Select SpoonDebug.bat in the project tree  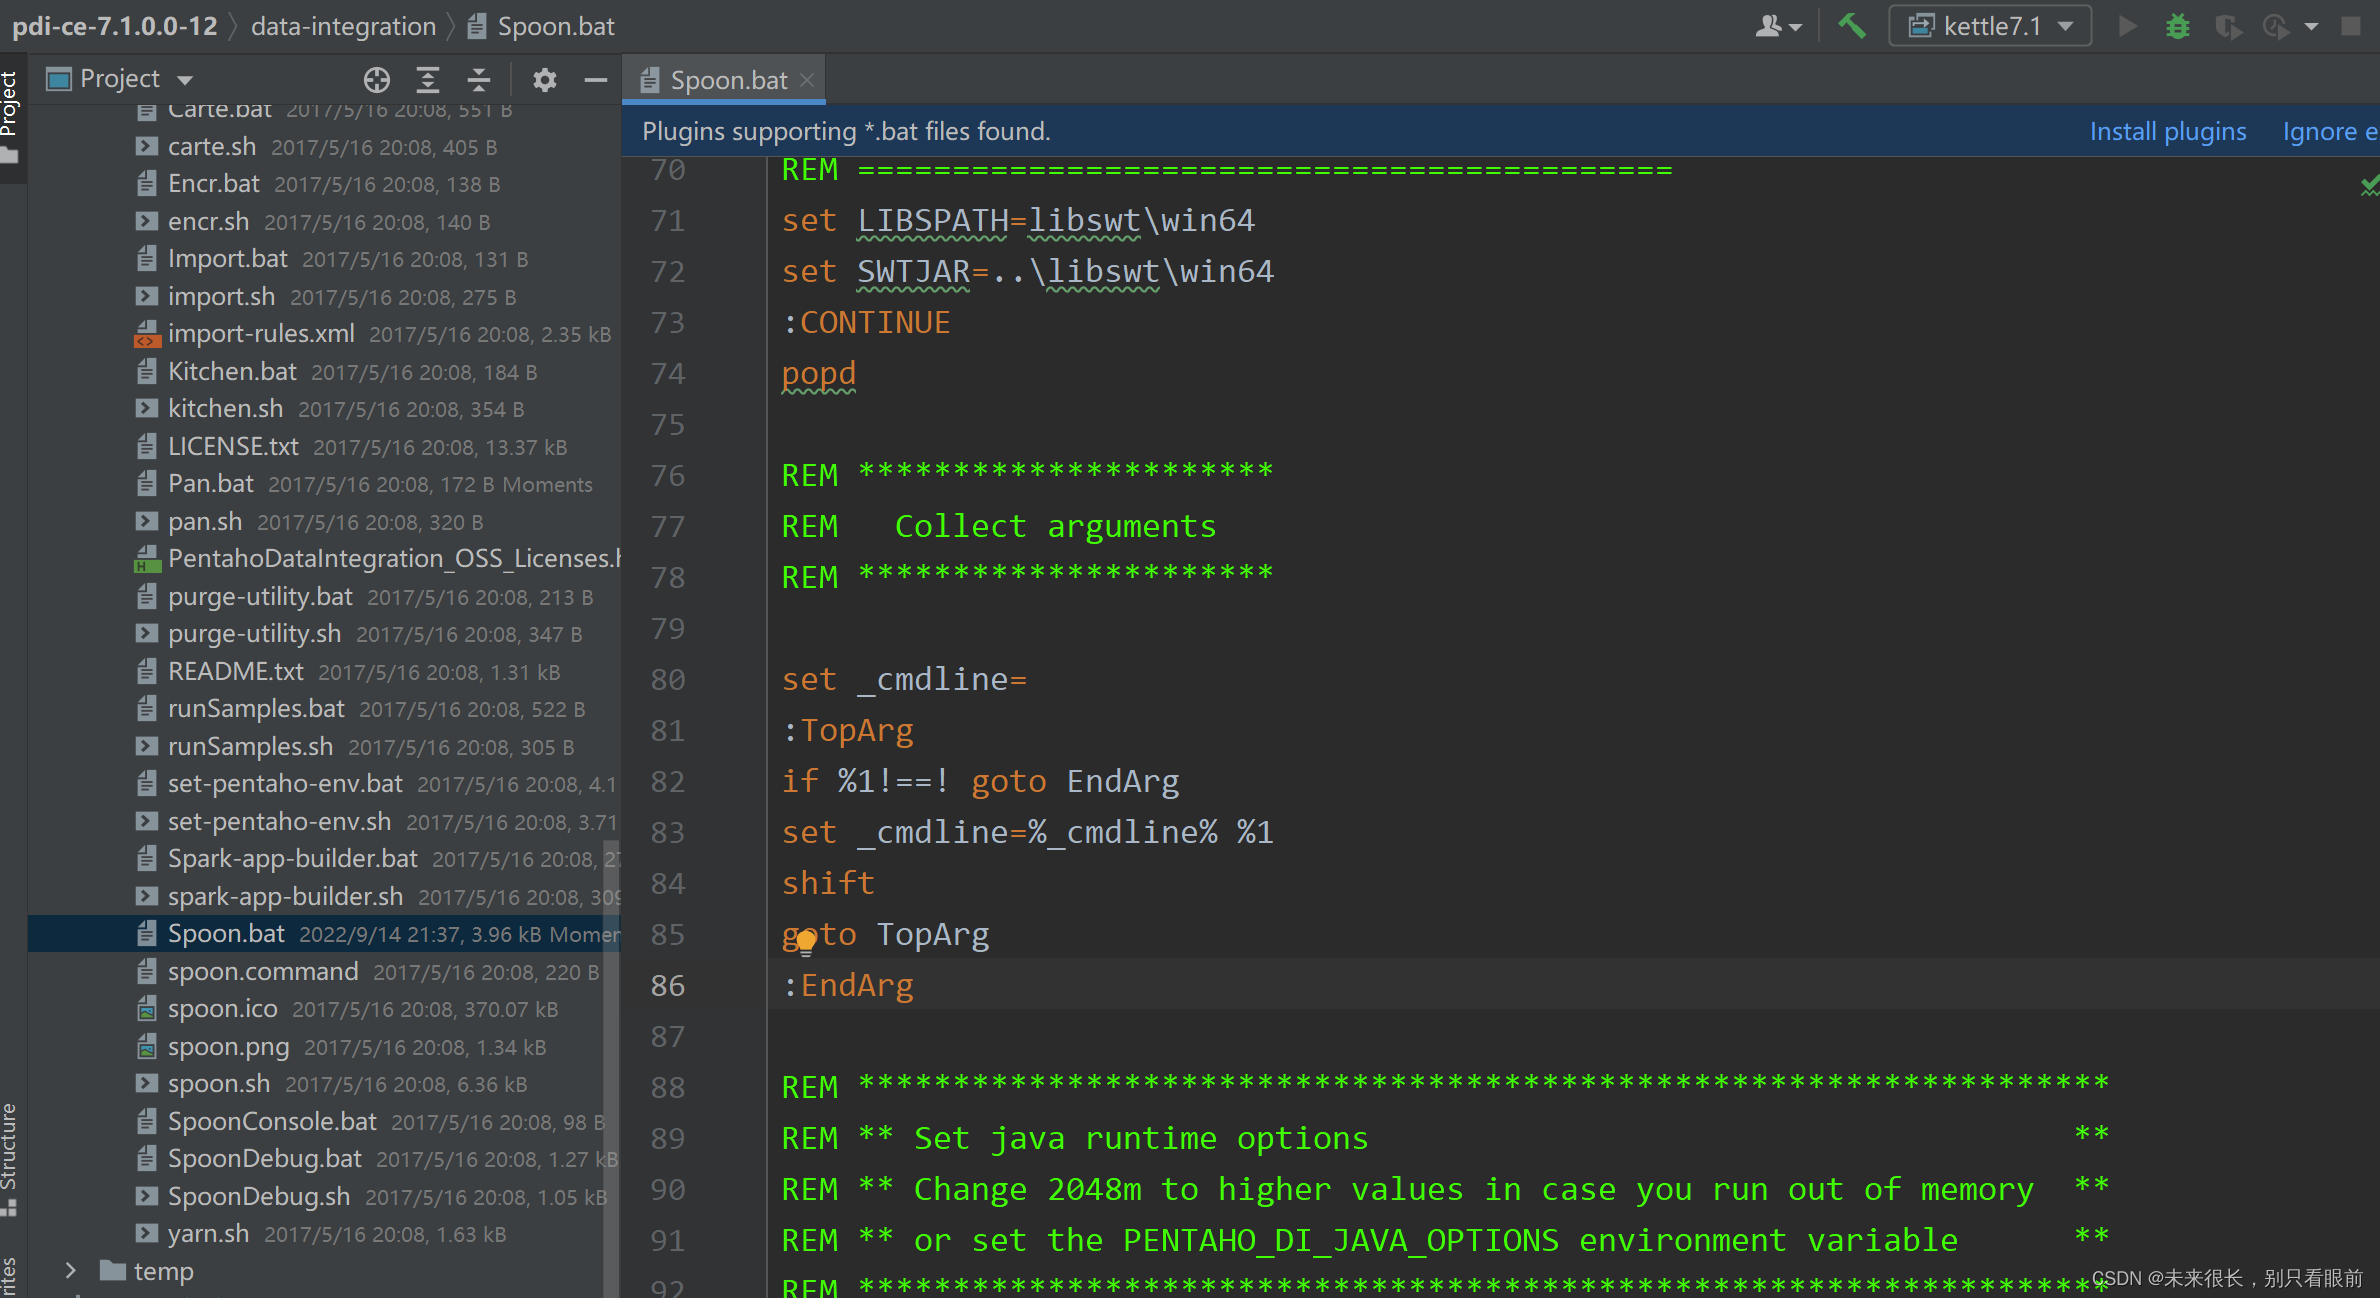(264, 1159)
